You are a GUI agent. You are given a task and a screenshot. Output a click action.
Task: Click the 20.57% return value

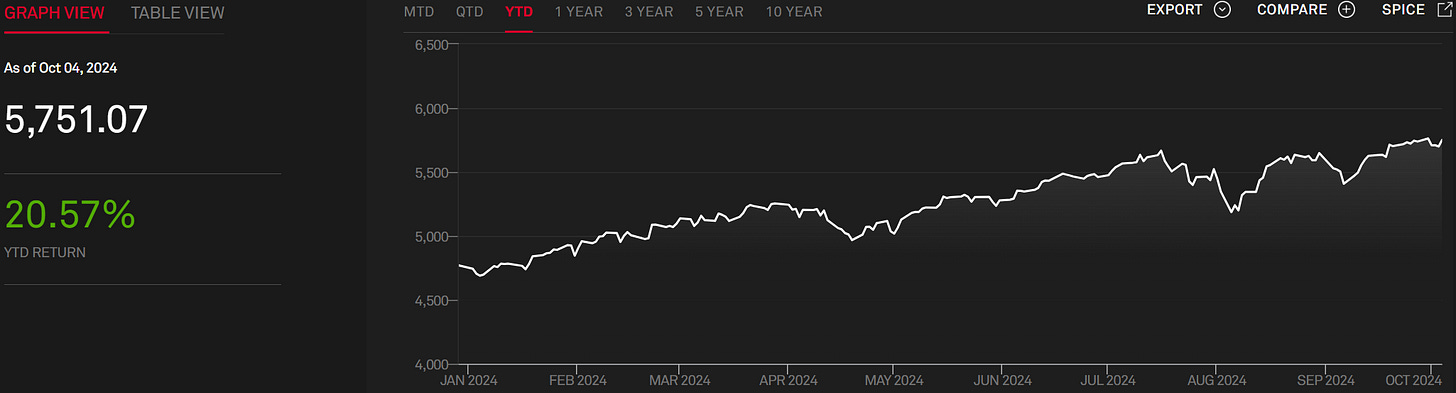[69, 214]
